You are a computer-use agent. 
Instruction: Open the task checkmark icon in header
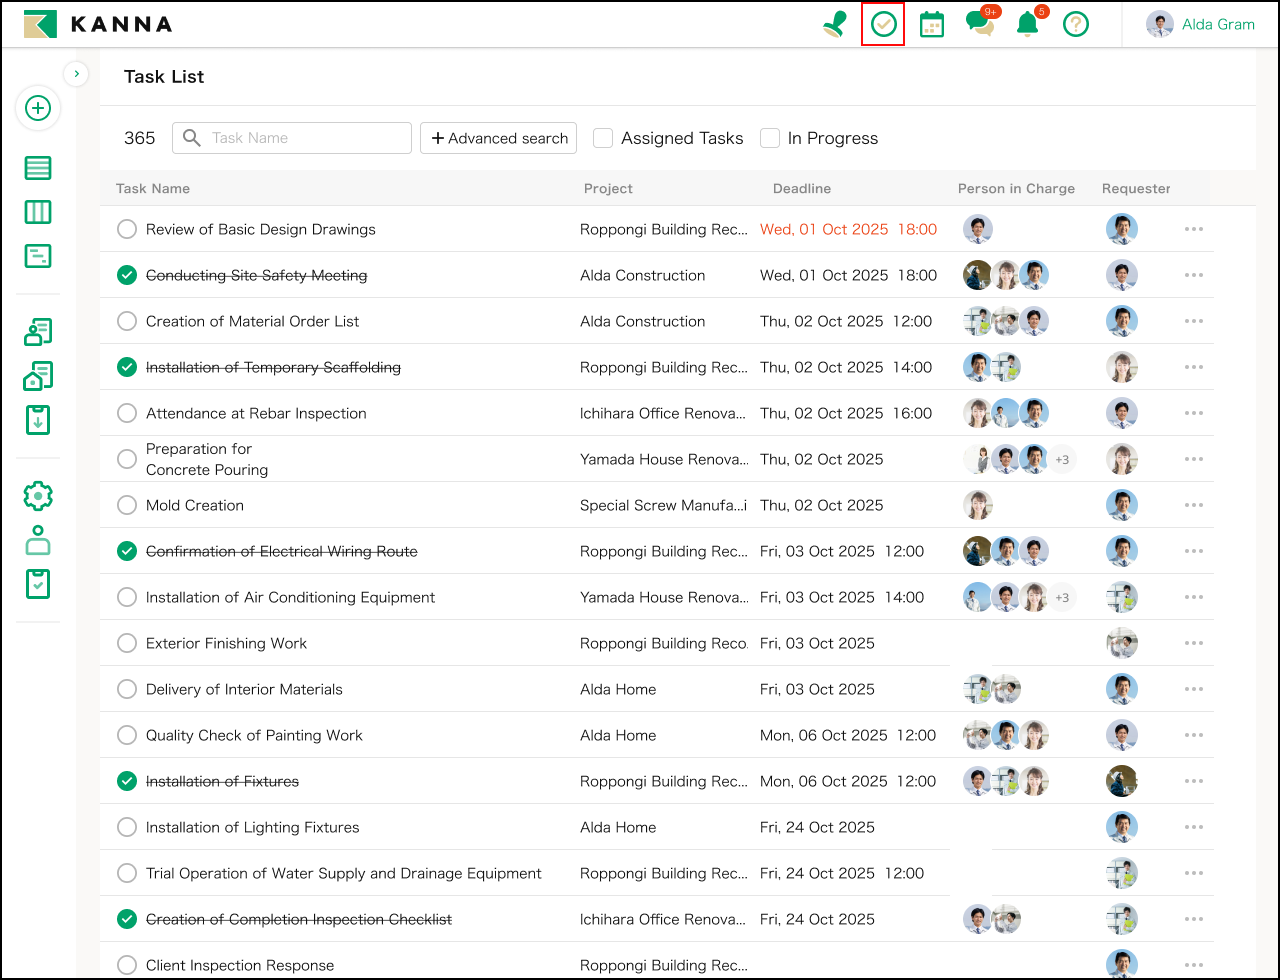click(x=883, y=25)
